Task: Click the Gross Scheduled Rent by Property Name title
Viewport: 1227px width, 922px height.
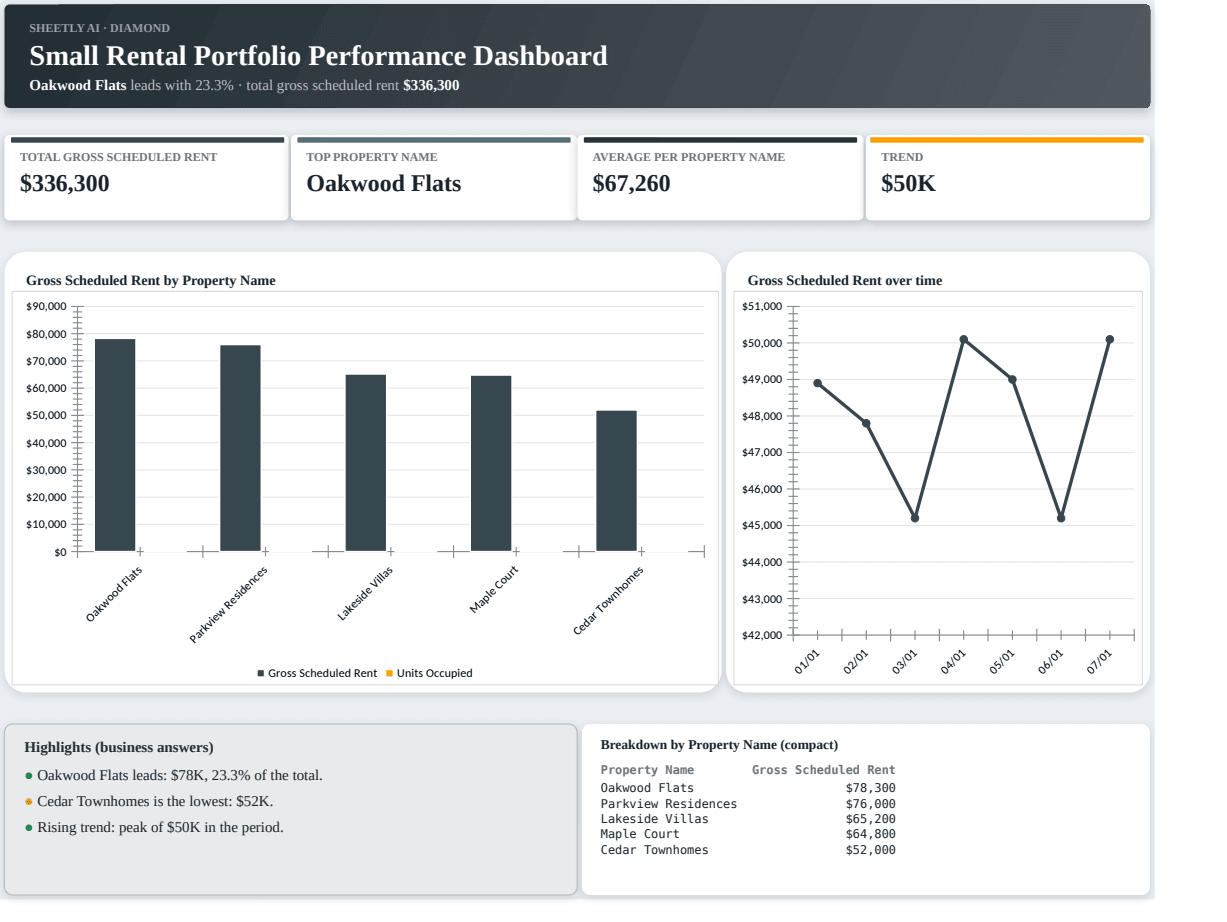Action: coord(151,281)
